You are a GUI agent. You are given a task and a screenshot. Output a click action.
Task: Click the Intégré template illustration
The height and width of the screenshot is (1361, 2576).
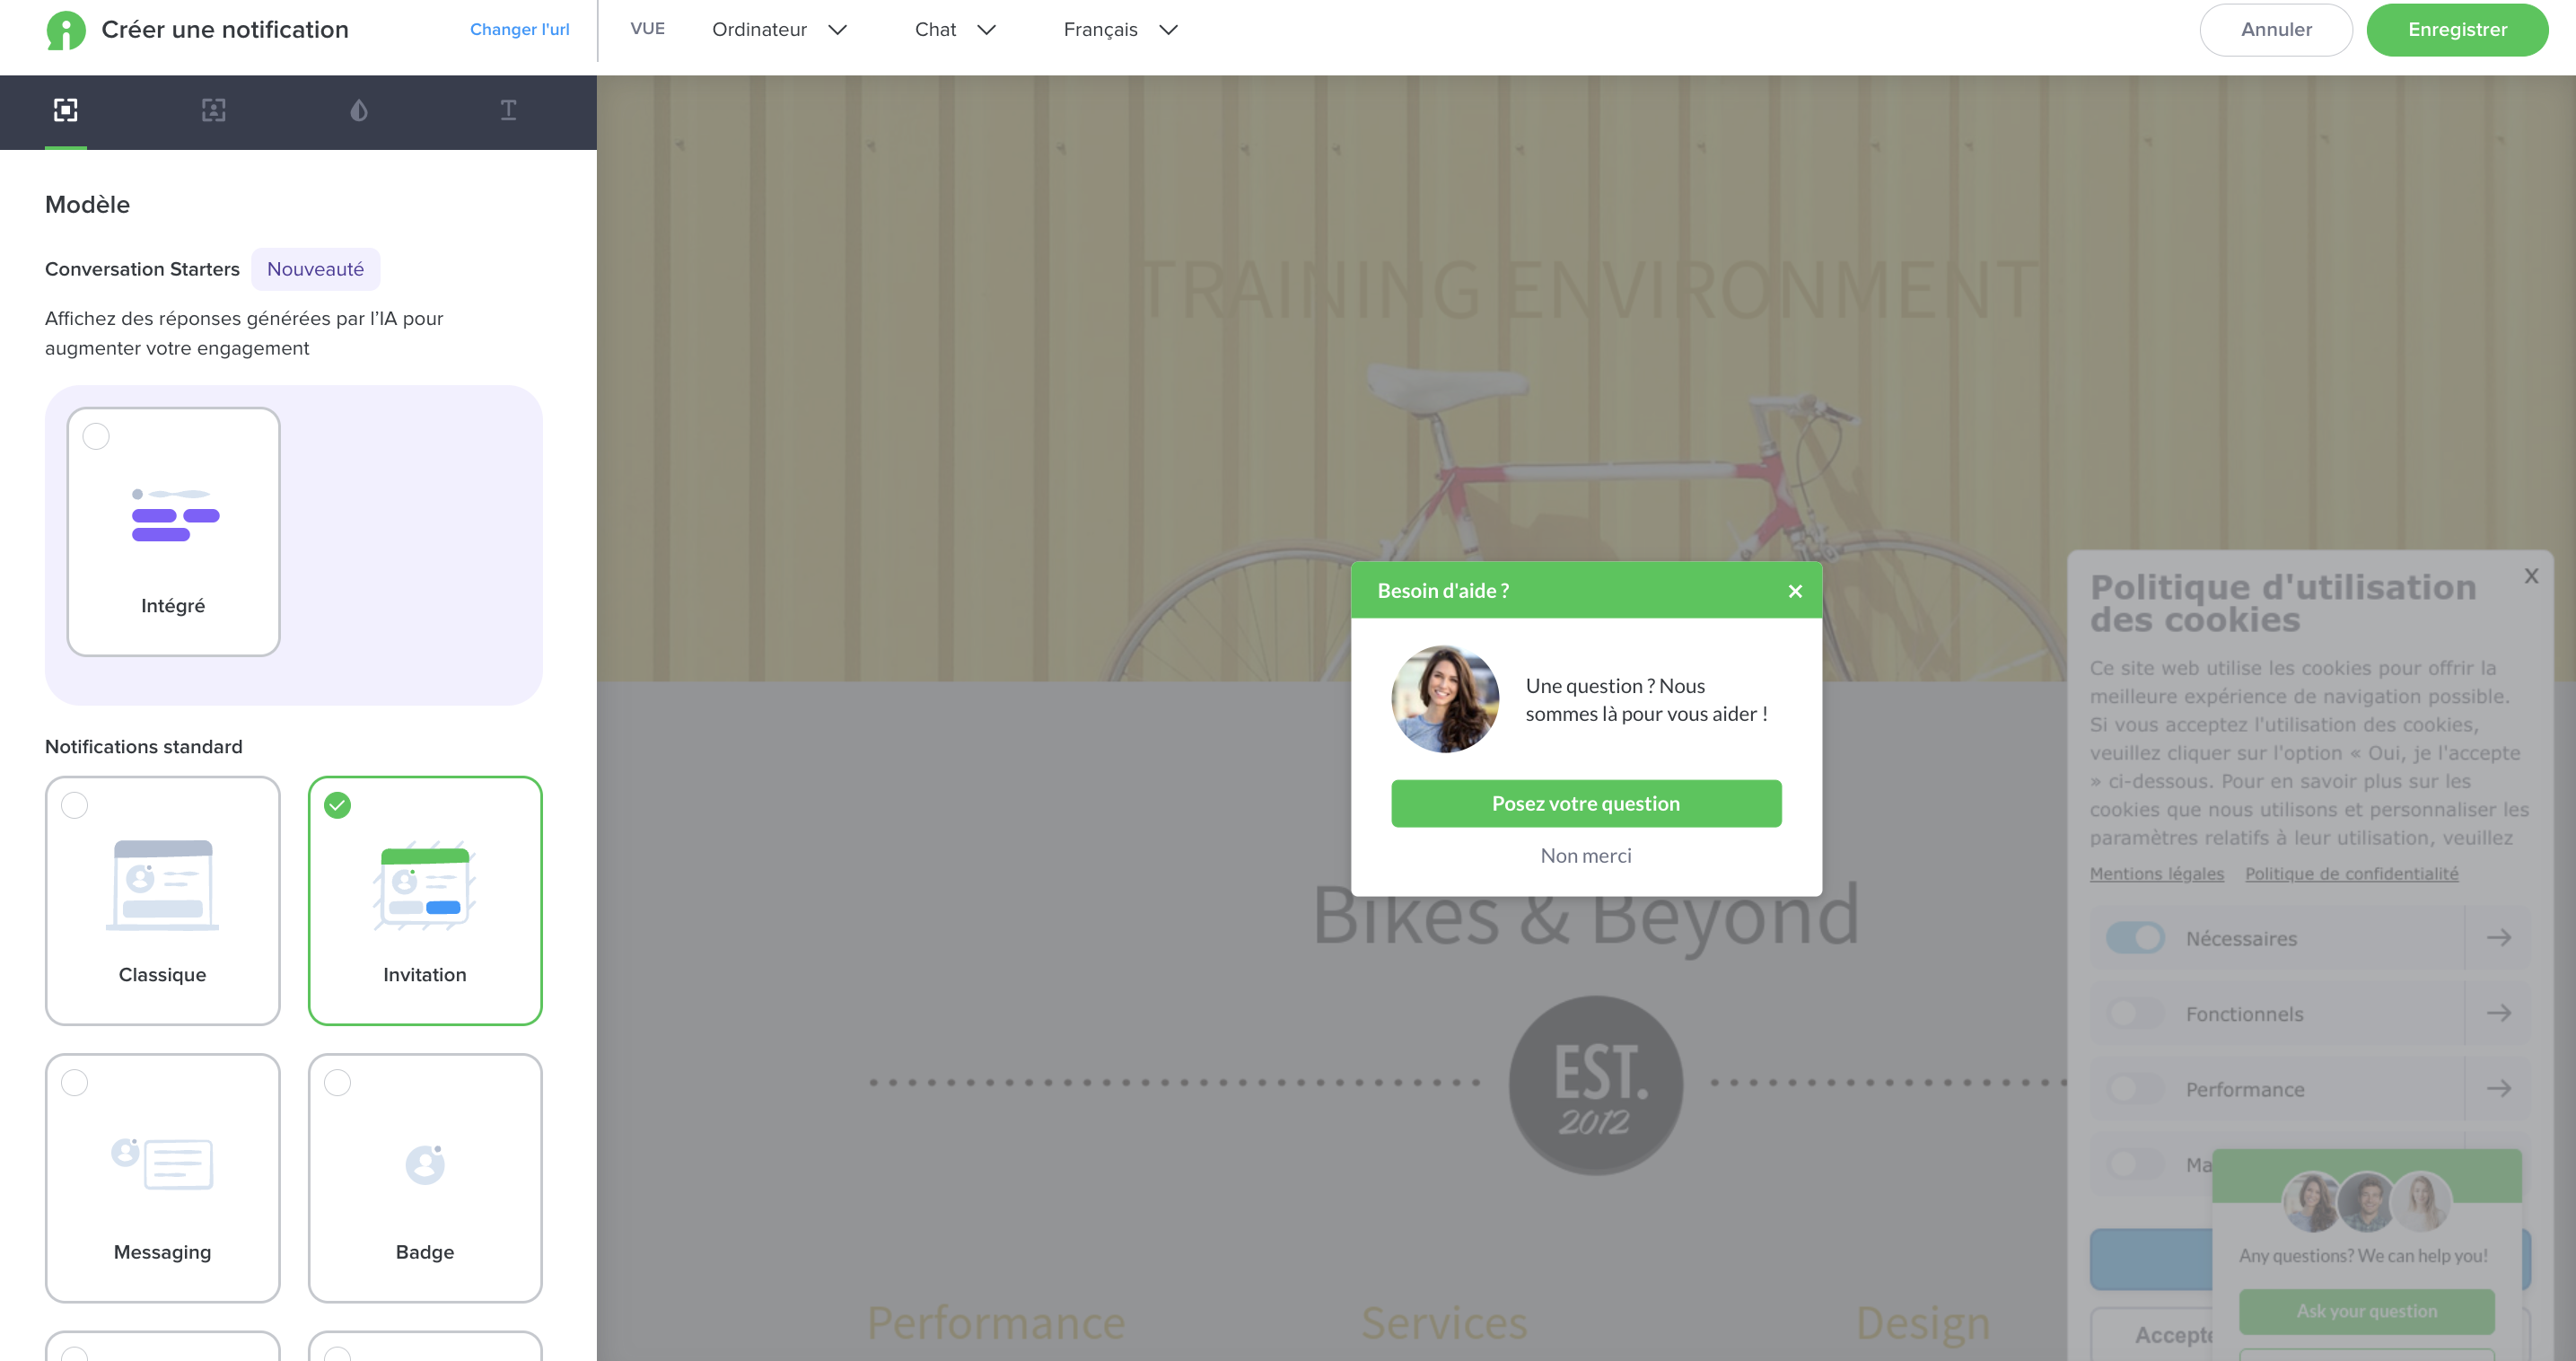click(175, 515)
